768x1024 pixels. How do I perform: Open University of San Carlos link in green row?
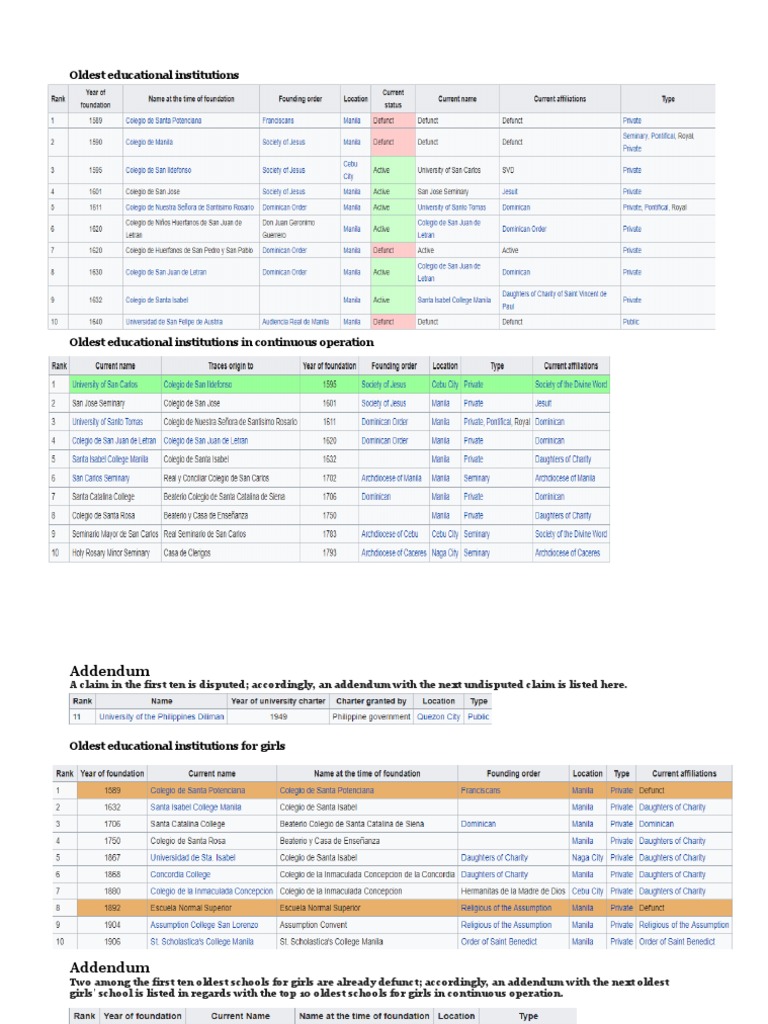pos(104,384)
